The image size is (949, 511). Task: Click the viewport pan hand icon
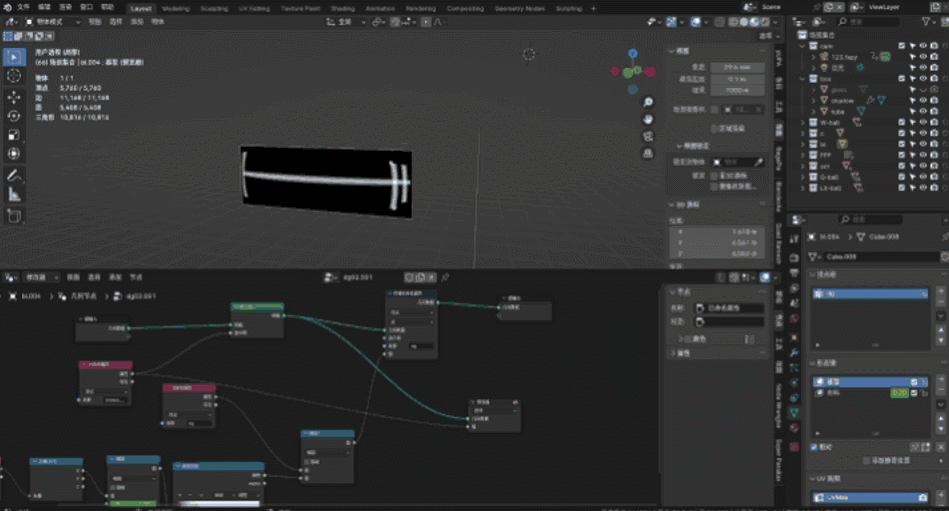tap(648, 119)
